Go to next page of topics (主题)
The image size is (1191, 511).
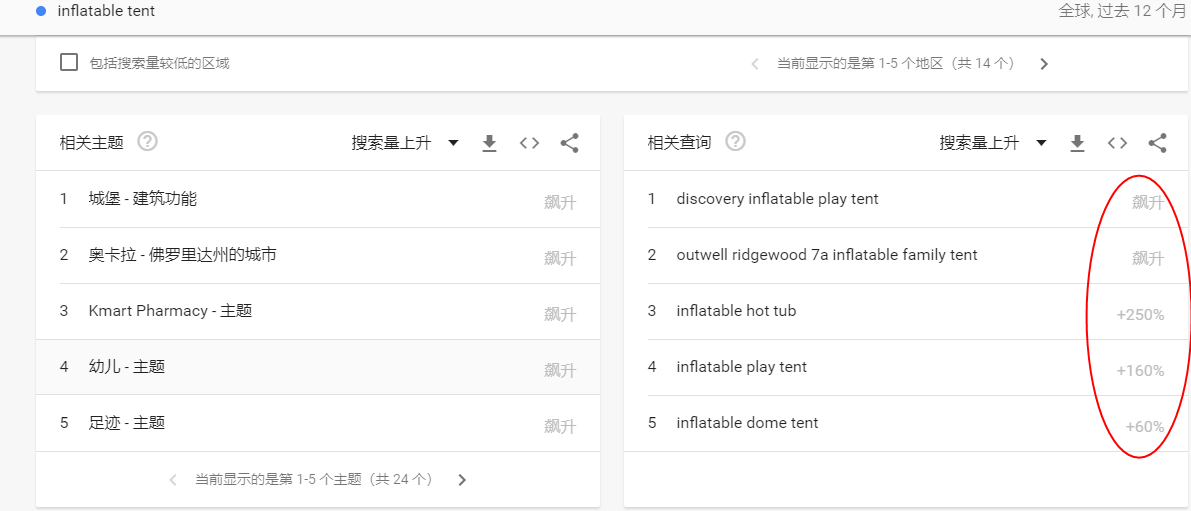click(x=462, y=480)
